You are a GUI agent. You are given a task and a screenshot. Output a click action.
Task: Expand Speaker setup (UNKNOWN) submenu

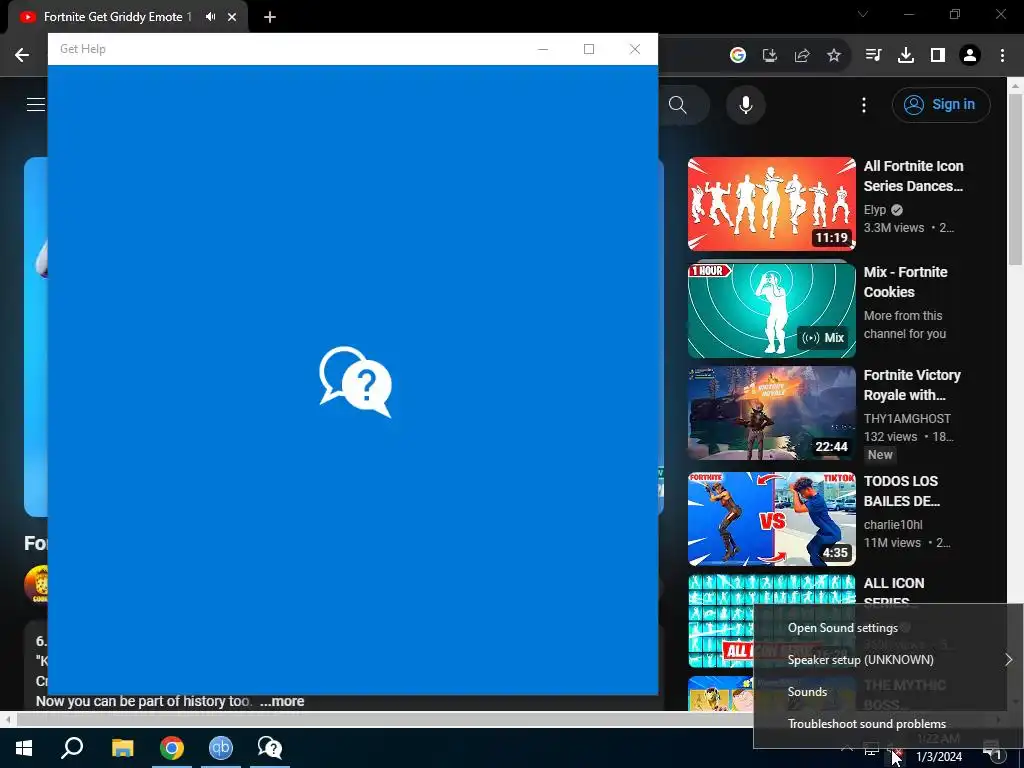pos(888,660)
